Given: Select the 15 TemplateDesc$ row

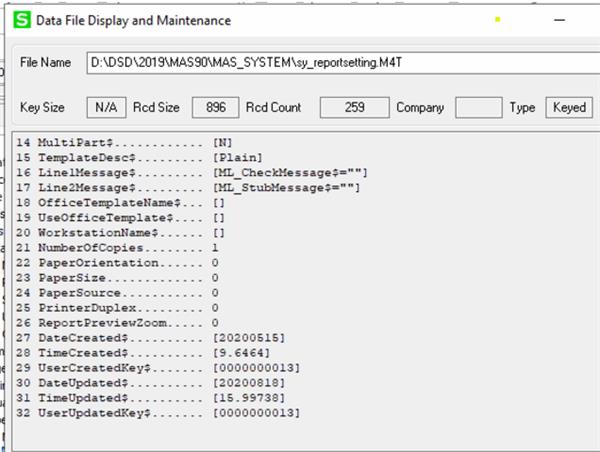Looking at the screenshot, I should [x=139, y=158].
